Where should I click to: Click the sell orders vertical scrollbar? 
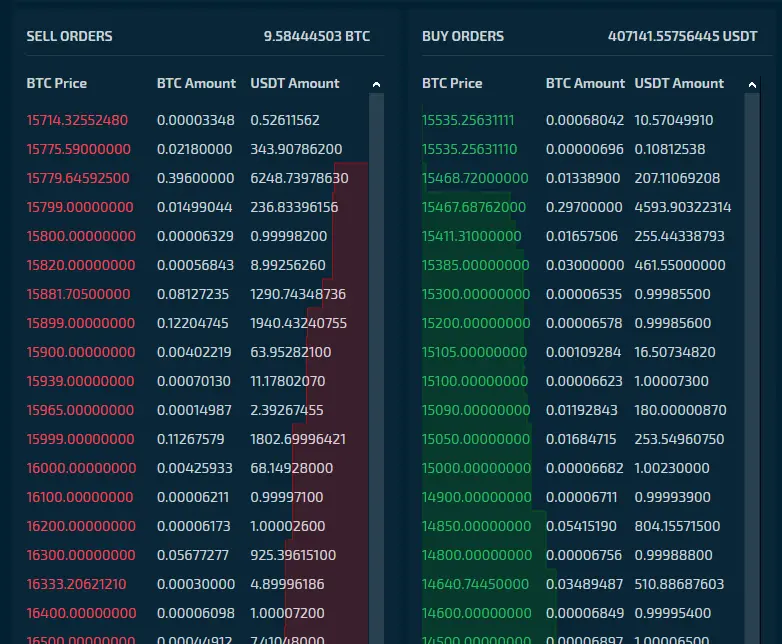click(377, 369)
